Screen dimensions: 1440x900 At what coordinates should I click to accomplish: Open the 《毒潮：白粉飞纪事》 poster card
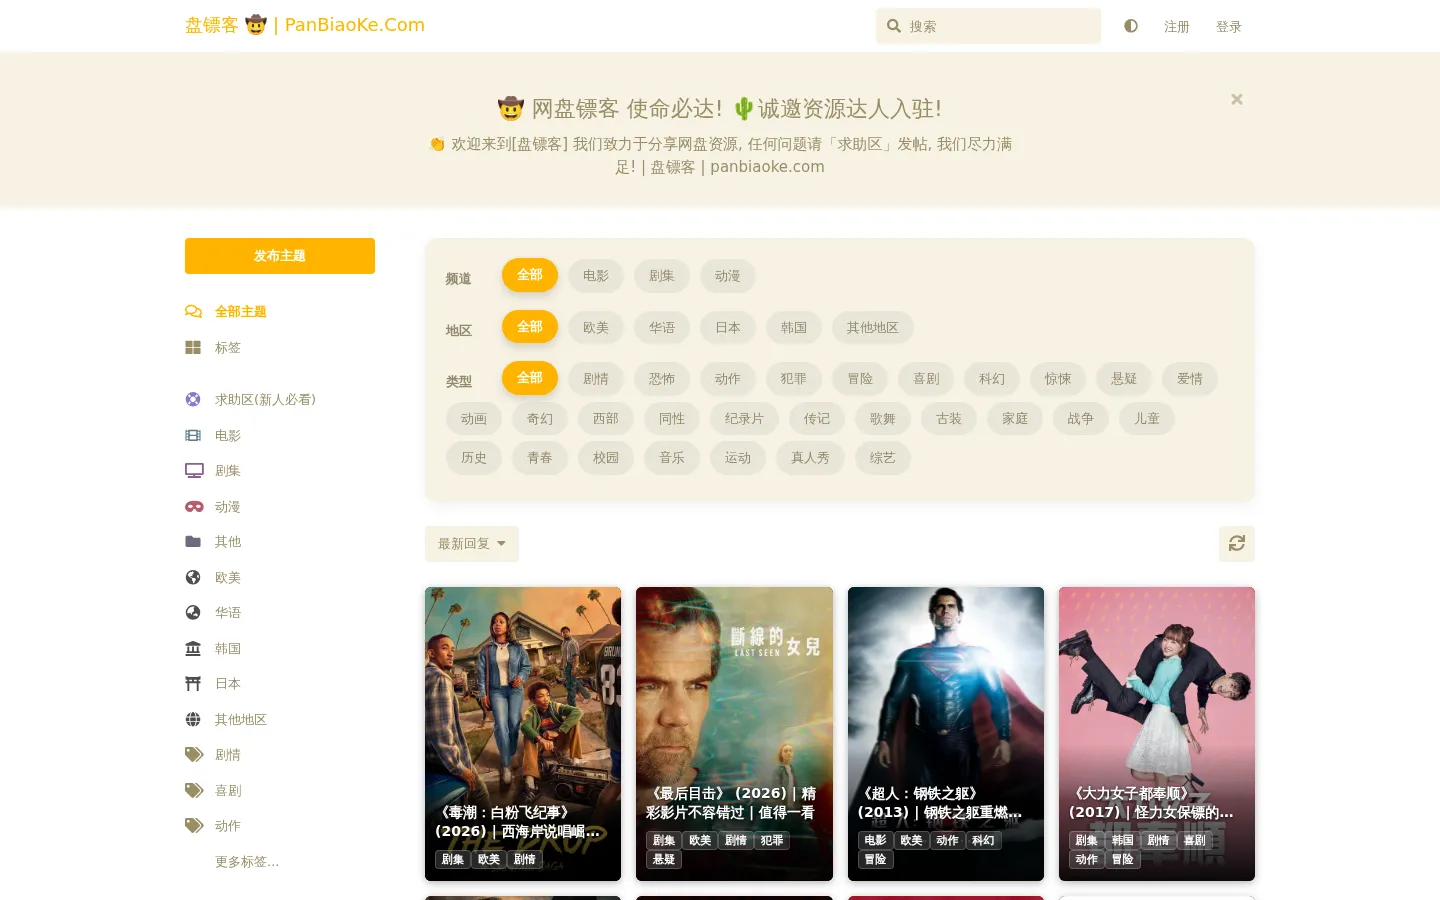(523, 734)
